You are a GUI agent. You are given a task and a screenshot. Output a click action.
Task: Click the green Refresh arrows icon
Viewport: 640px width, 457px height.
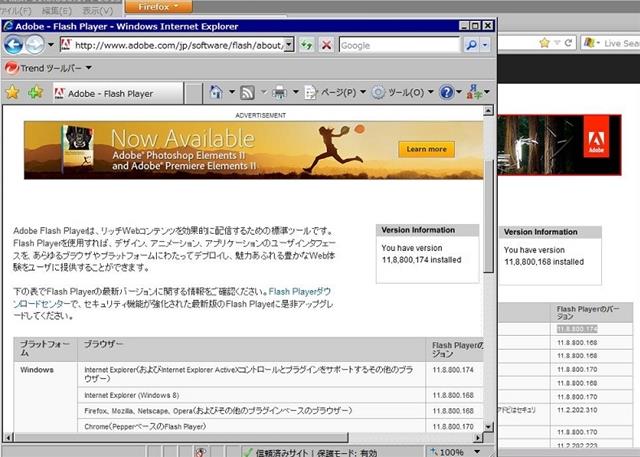(x=307, y=45)
